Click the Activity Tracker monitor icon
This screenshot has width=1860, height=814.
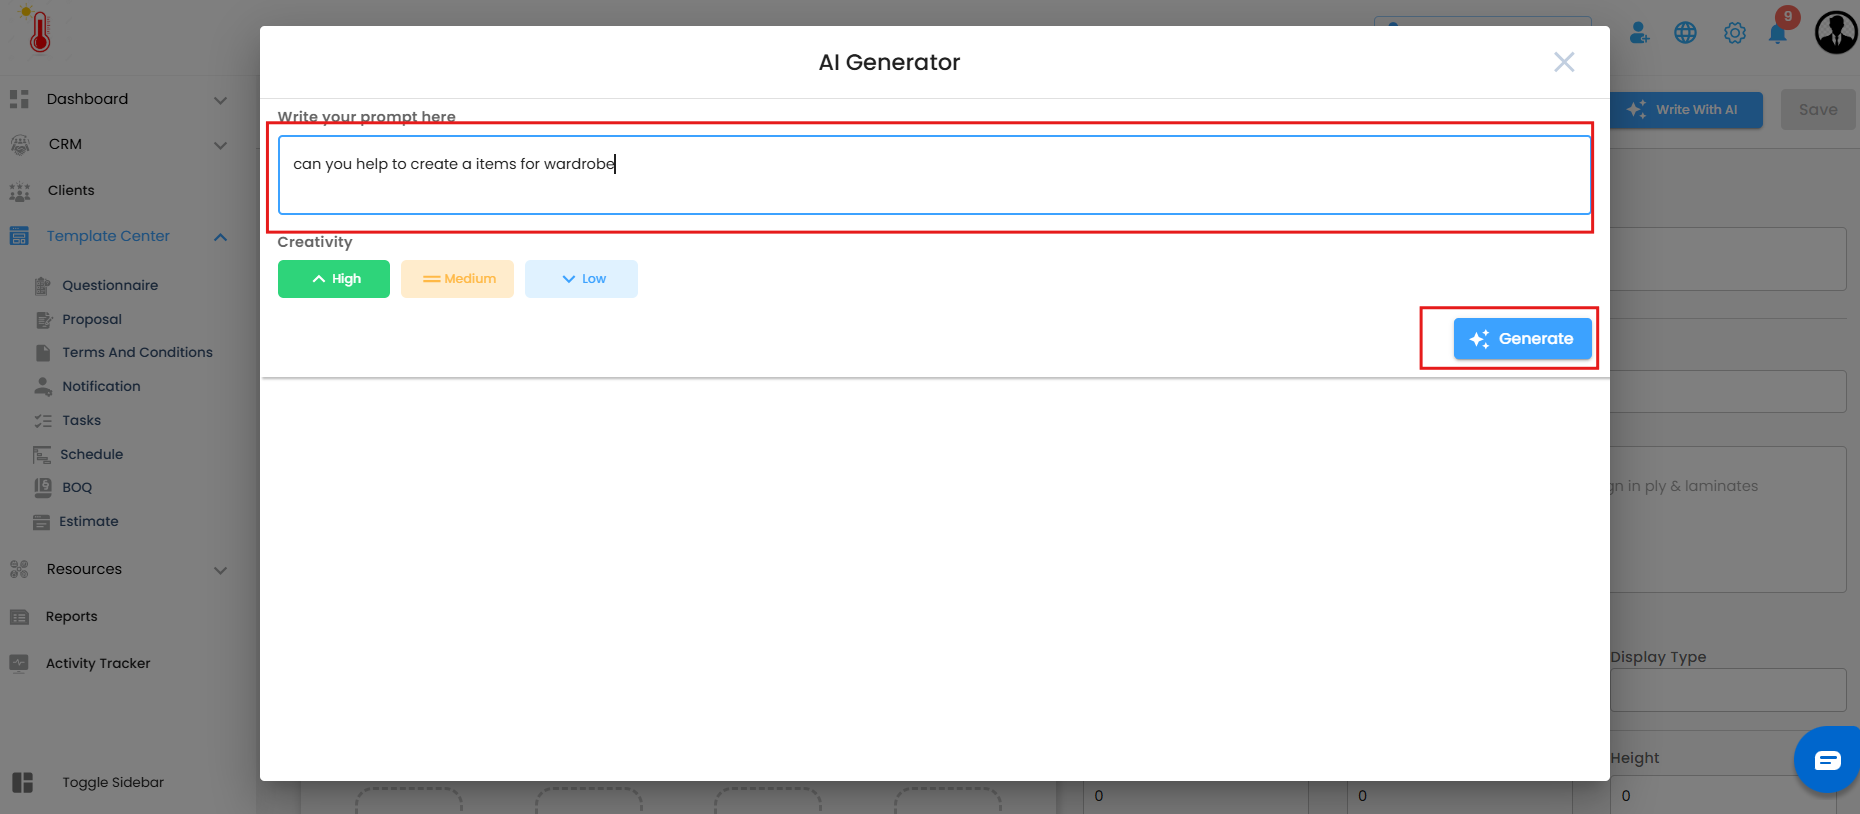point(19,663)
